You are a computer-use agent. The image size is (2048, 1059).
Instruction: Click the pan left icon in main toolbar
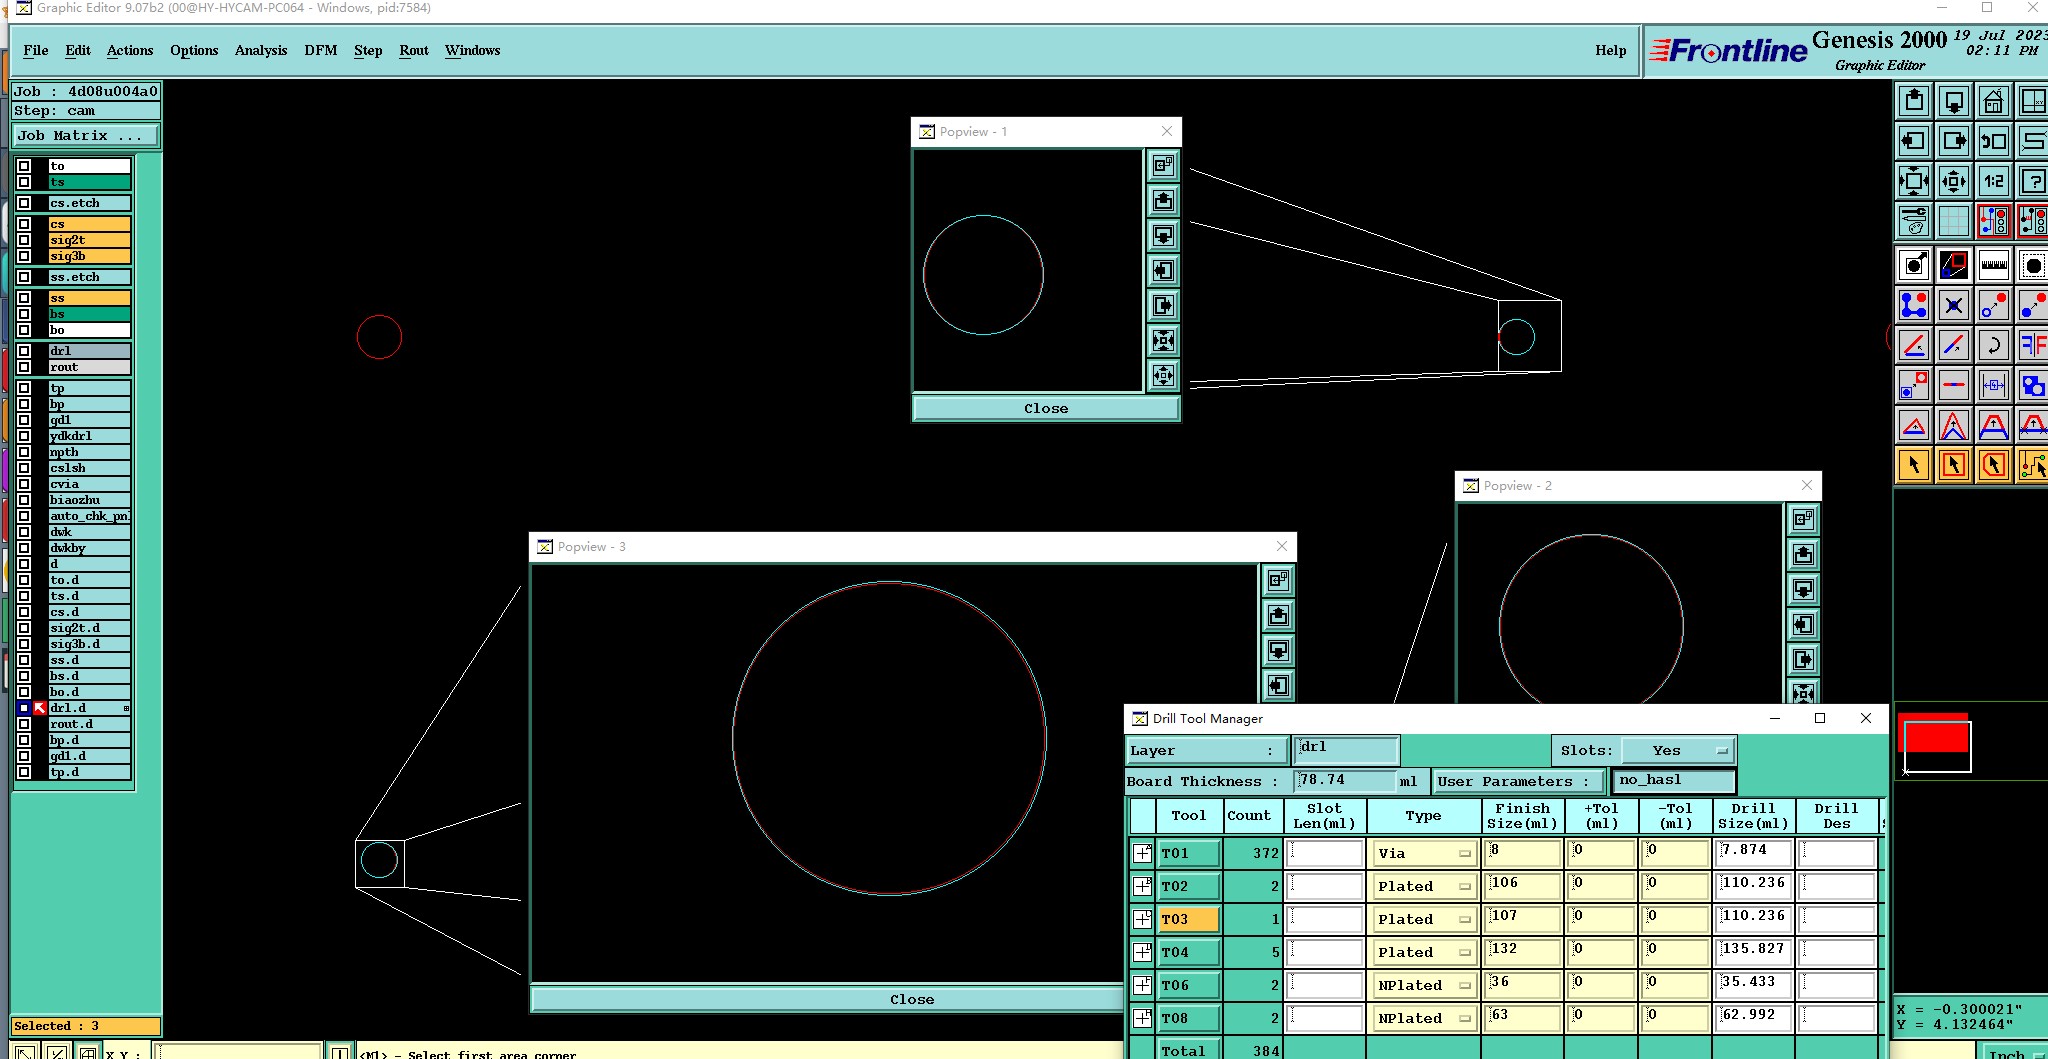coord(1914,141)
